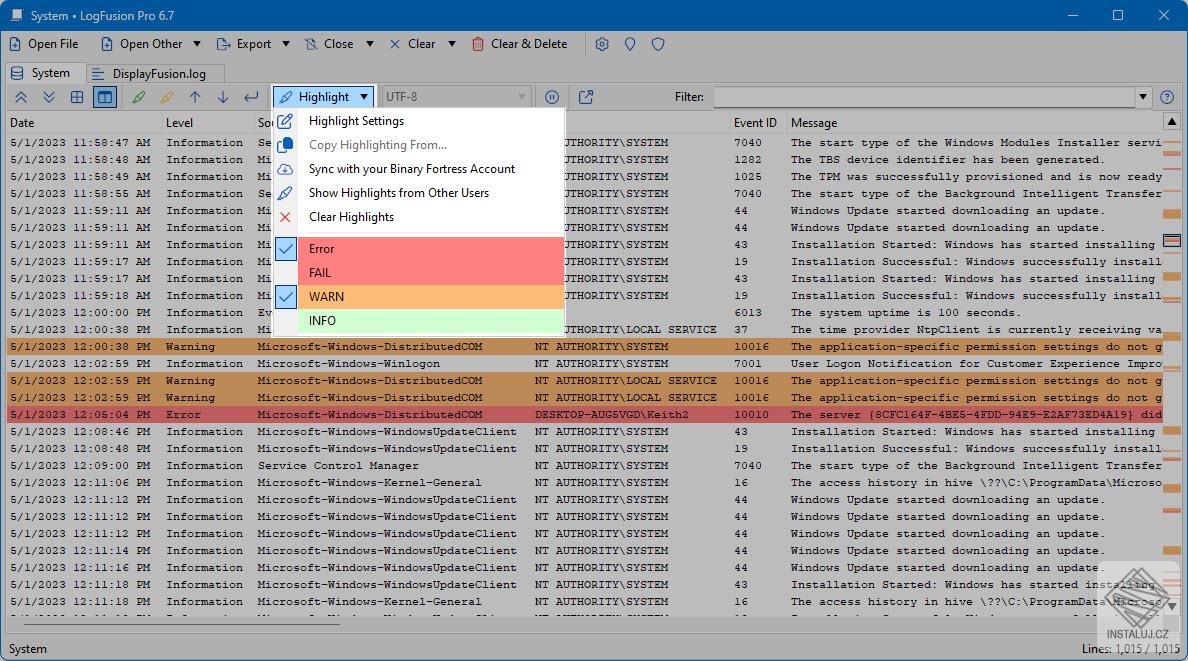Expand the Clear dropdown arrow

click(x=452, y=44)
